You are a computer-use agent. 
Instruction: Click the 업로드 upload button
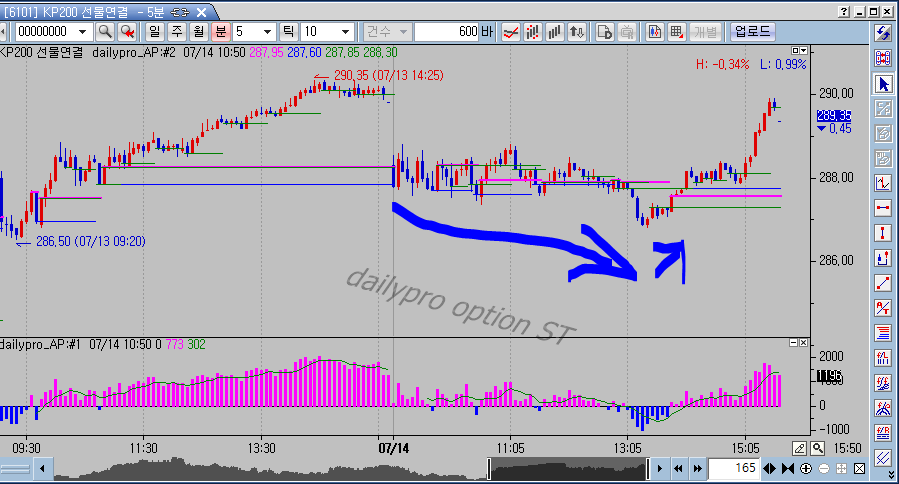[x=752, y=32]
